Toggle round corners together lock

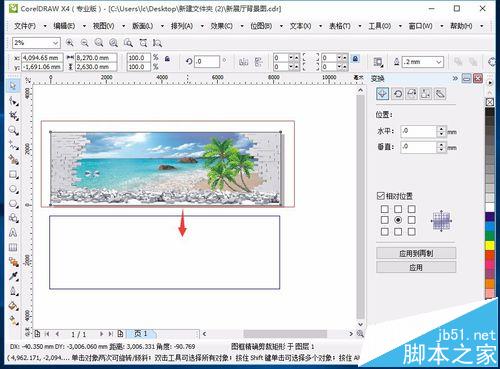coord(356,59)
